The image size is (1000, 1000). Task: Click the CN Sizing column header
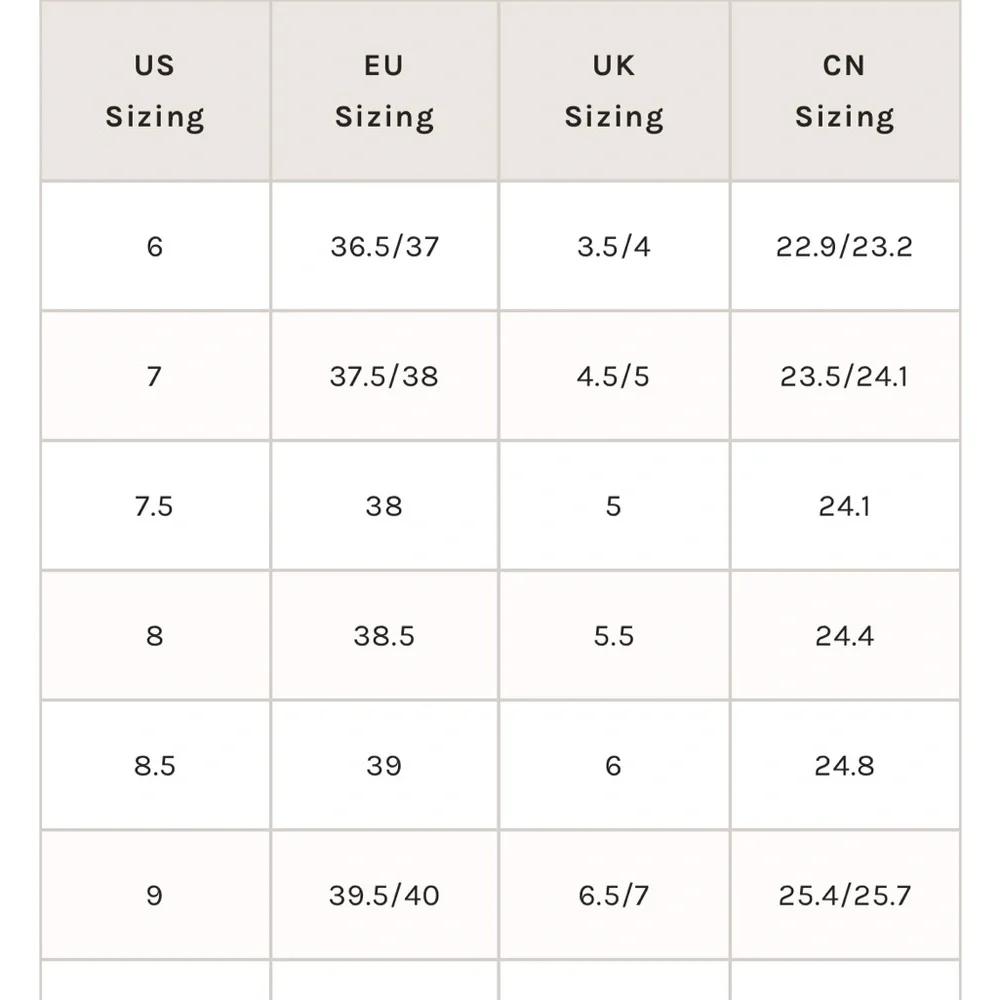[x=845, y=91]
